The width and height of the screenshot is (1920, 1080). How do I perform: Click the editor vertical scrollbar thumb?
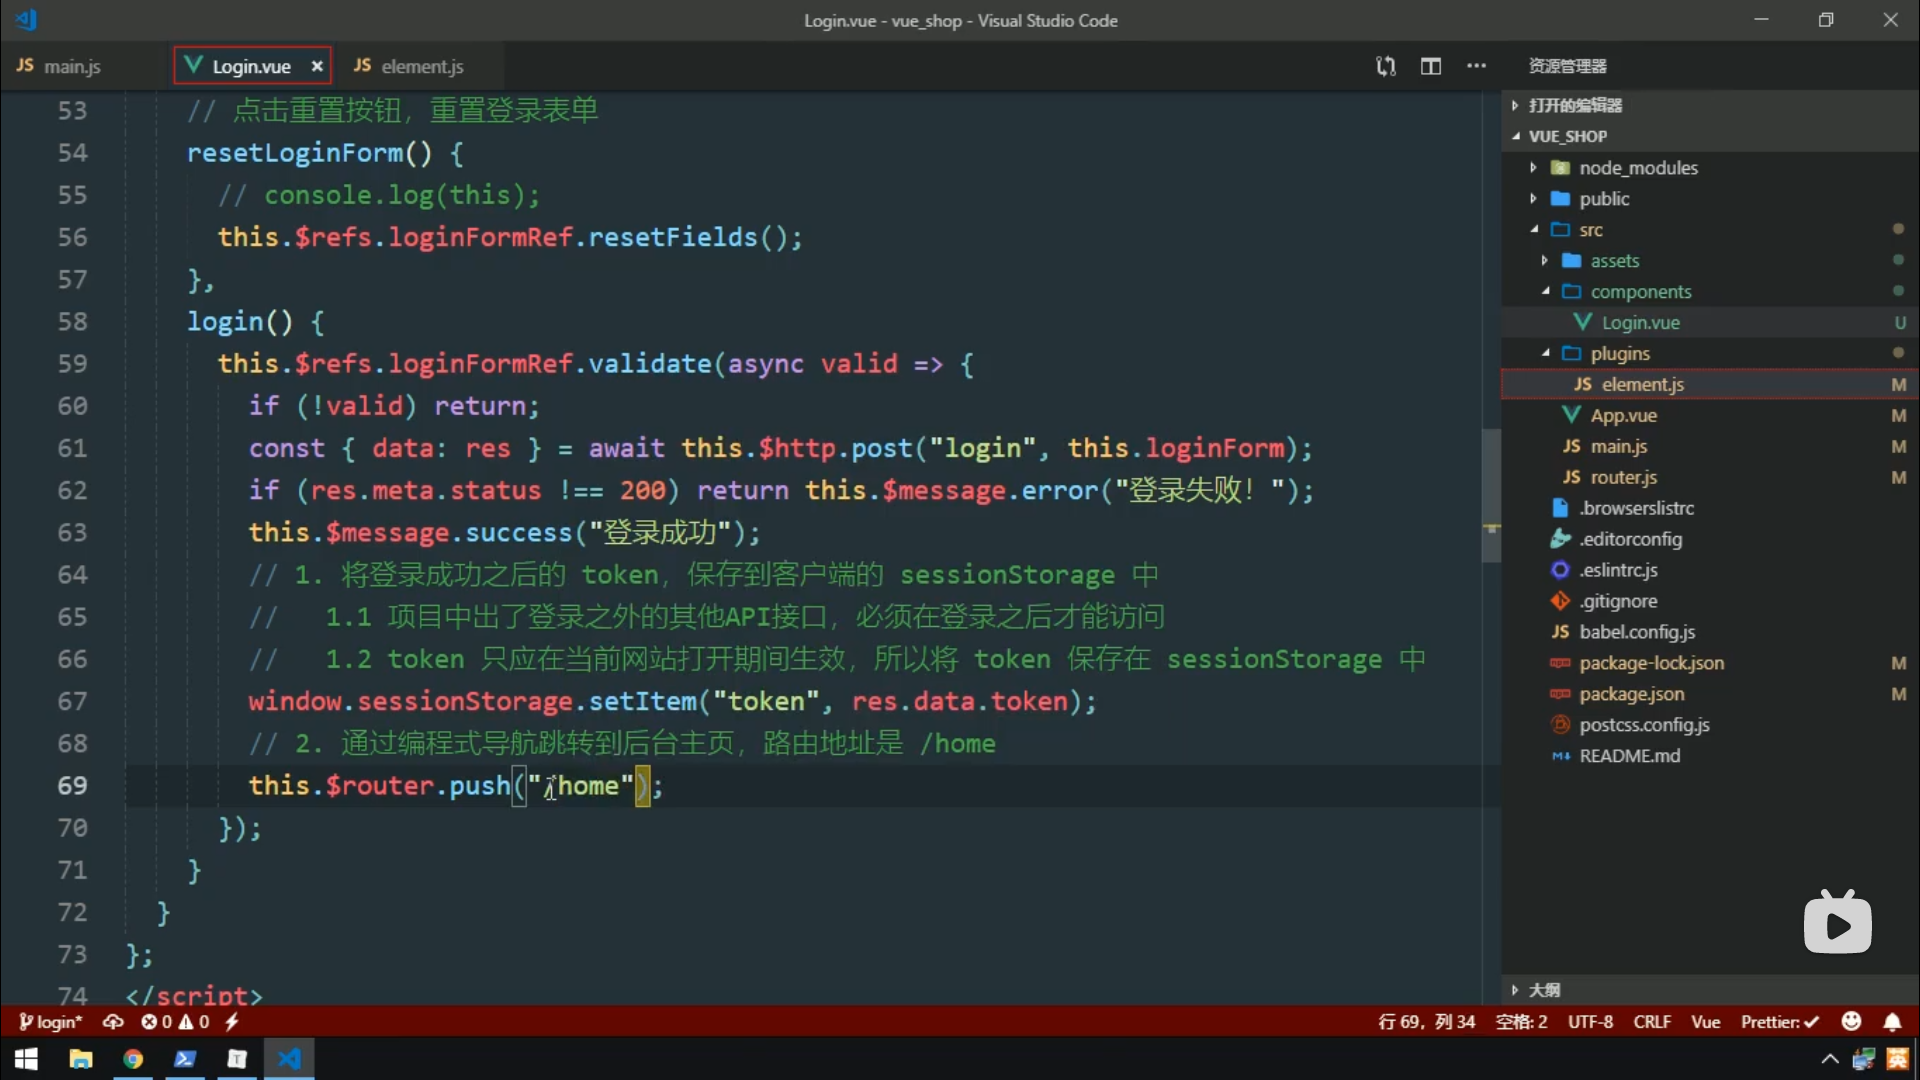[1491, 495]
